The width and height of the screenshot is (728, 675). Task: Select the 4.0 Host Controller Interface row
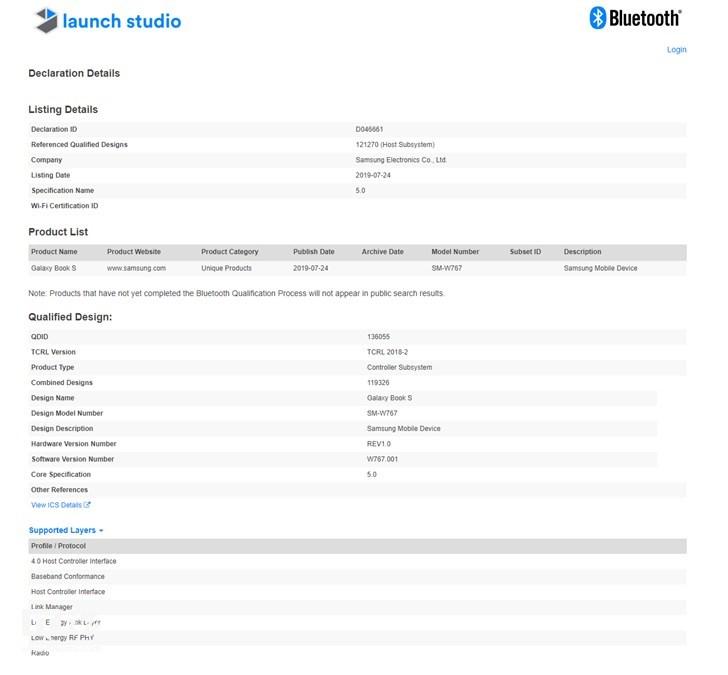[x=73, y=561]
